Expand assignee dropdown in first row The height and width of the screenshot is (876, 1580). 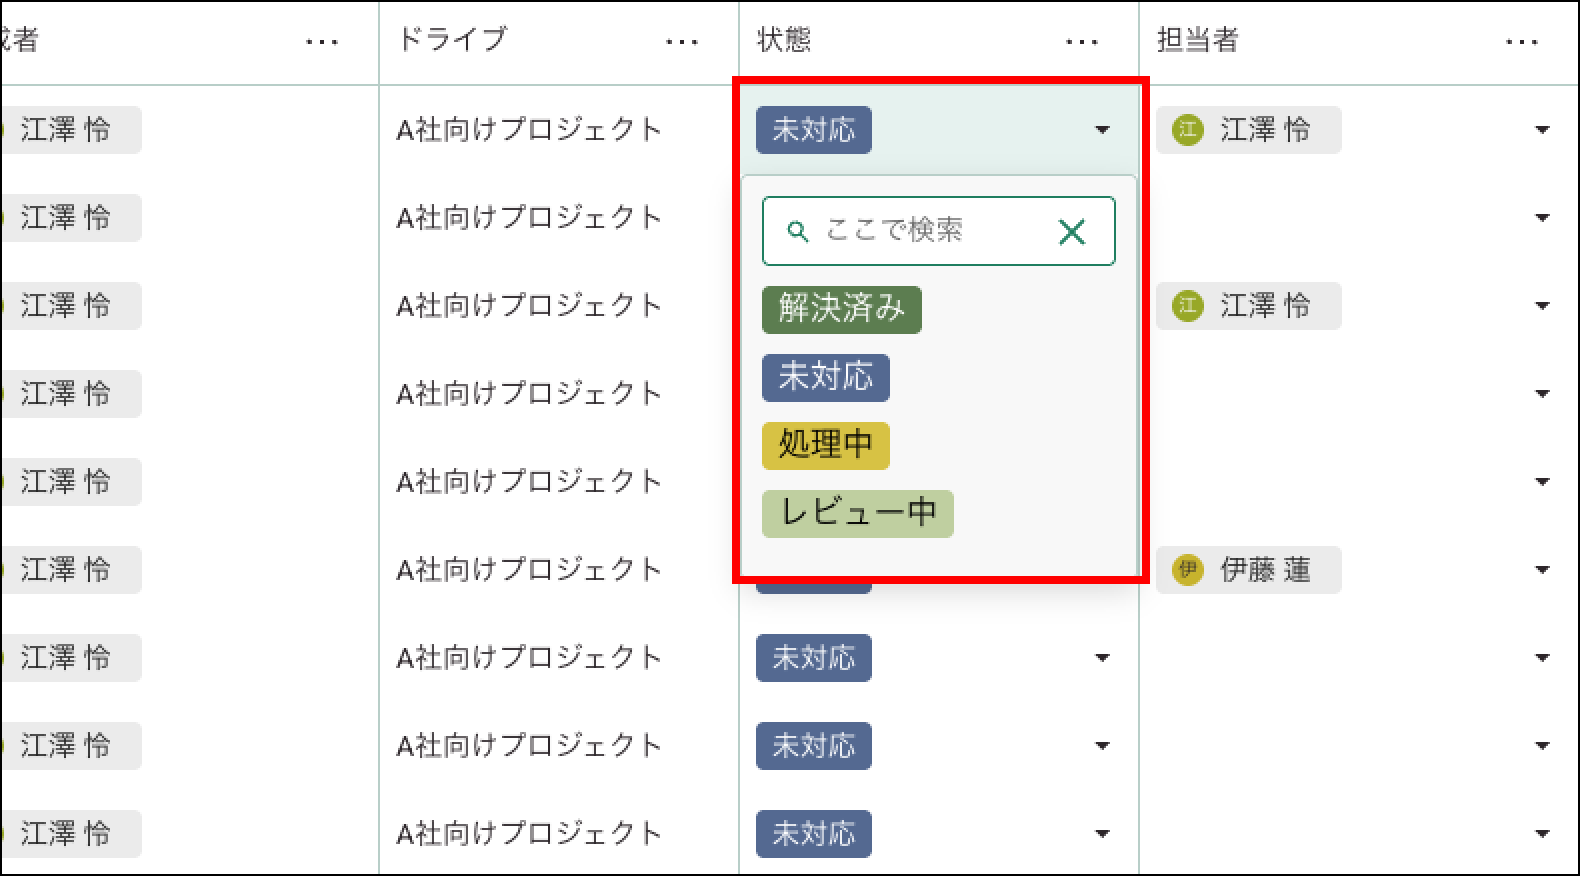[1542, 130]
